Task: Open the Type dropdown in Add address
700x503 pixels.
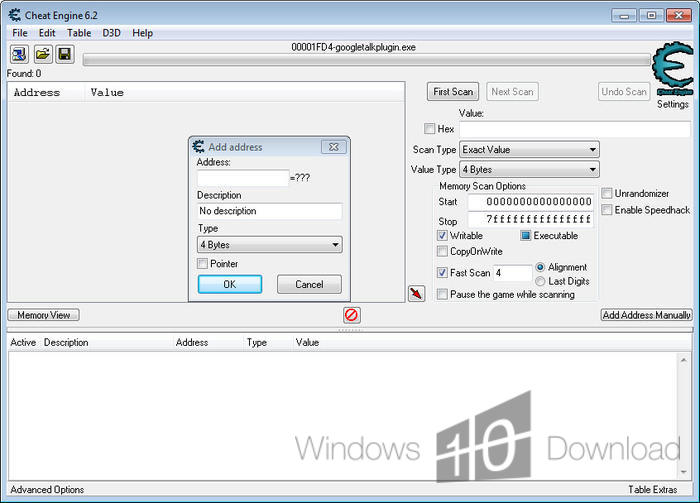Action: coord(270,245)
